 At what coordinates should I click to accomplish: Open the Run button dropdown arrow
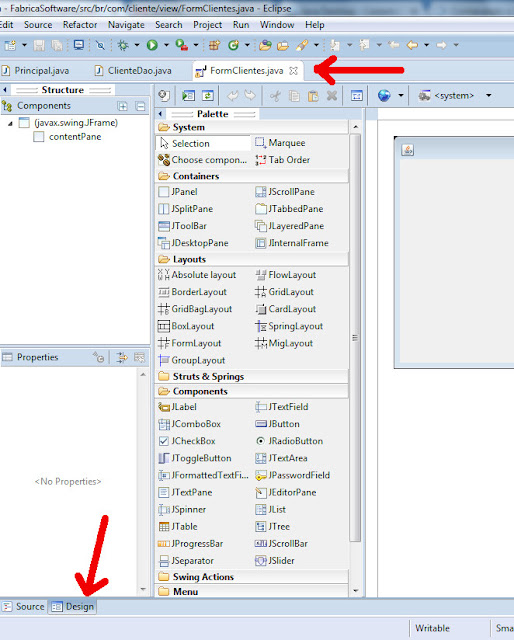[166, 45]
